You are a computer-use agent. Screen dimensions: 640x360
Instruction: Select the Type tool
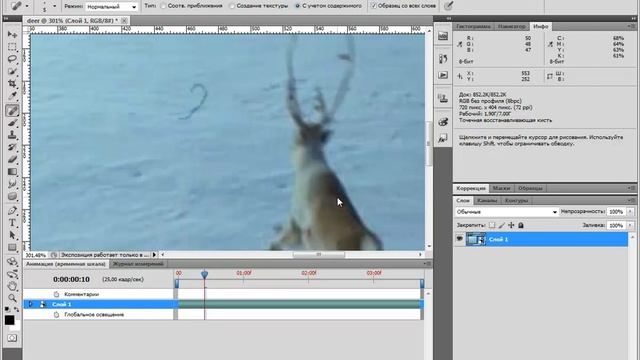coord(12,223)
